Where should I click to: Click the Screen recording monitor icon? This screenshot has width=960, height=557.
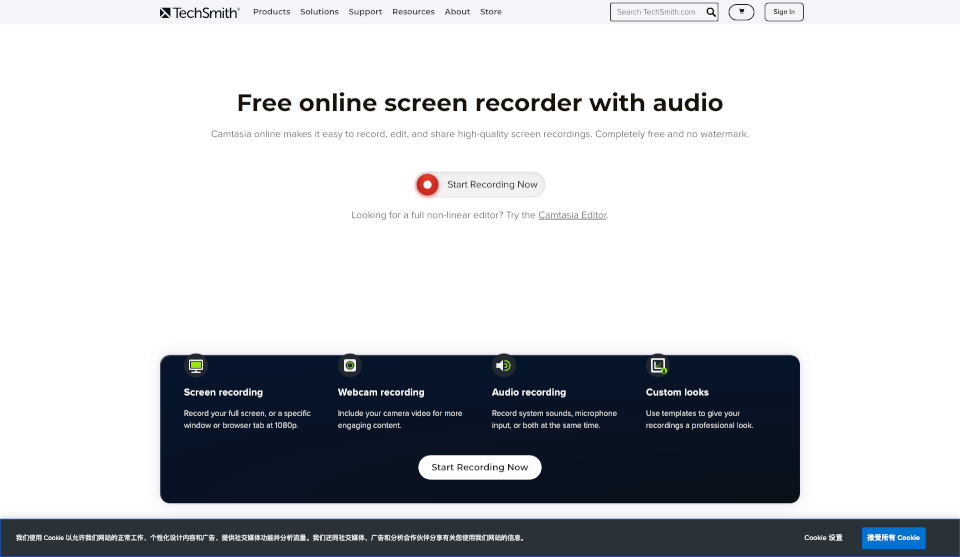[196, 365]
